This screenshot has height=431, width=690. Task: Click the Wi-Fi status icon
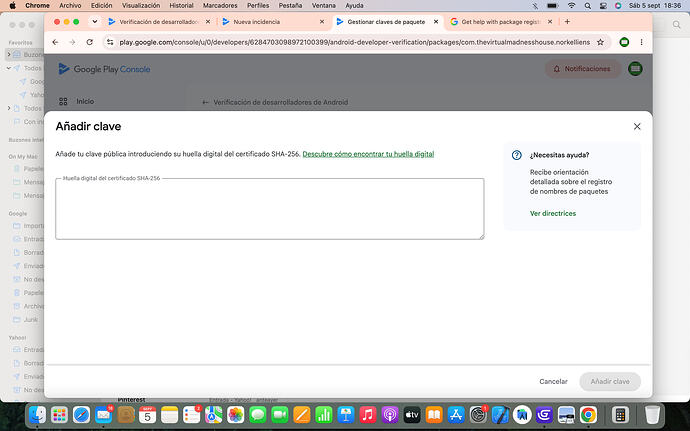[x=571, y=6]
